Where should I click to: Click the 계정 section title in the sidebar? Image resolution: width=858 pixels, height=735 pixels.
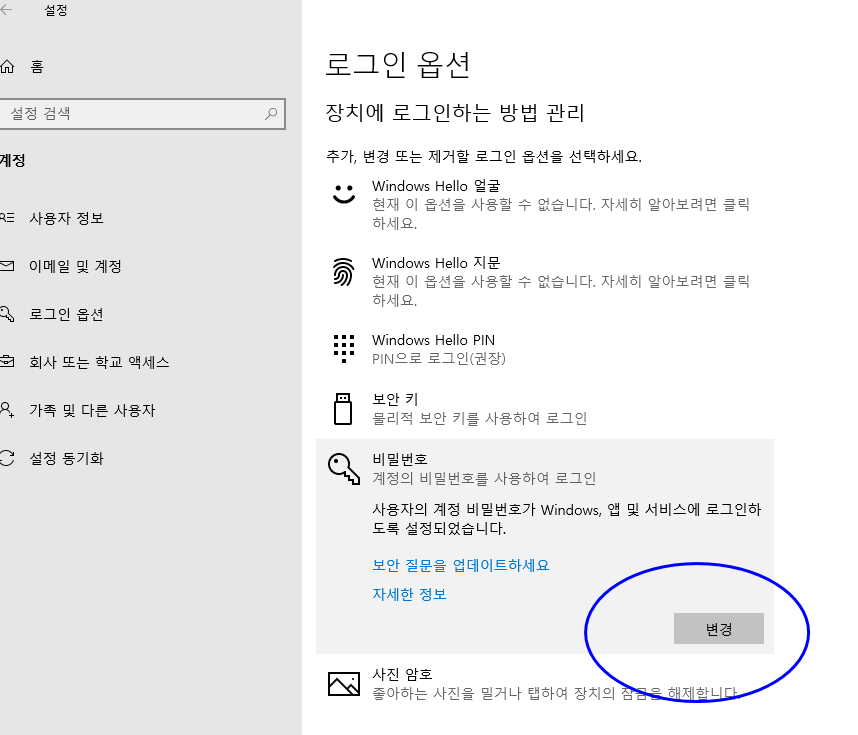[x=13, y=160]
